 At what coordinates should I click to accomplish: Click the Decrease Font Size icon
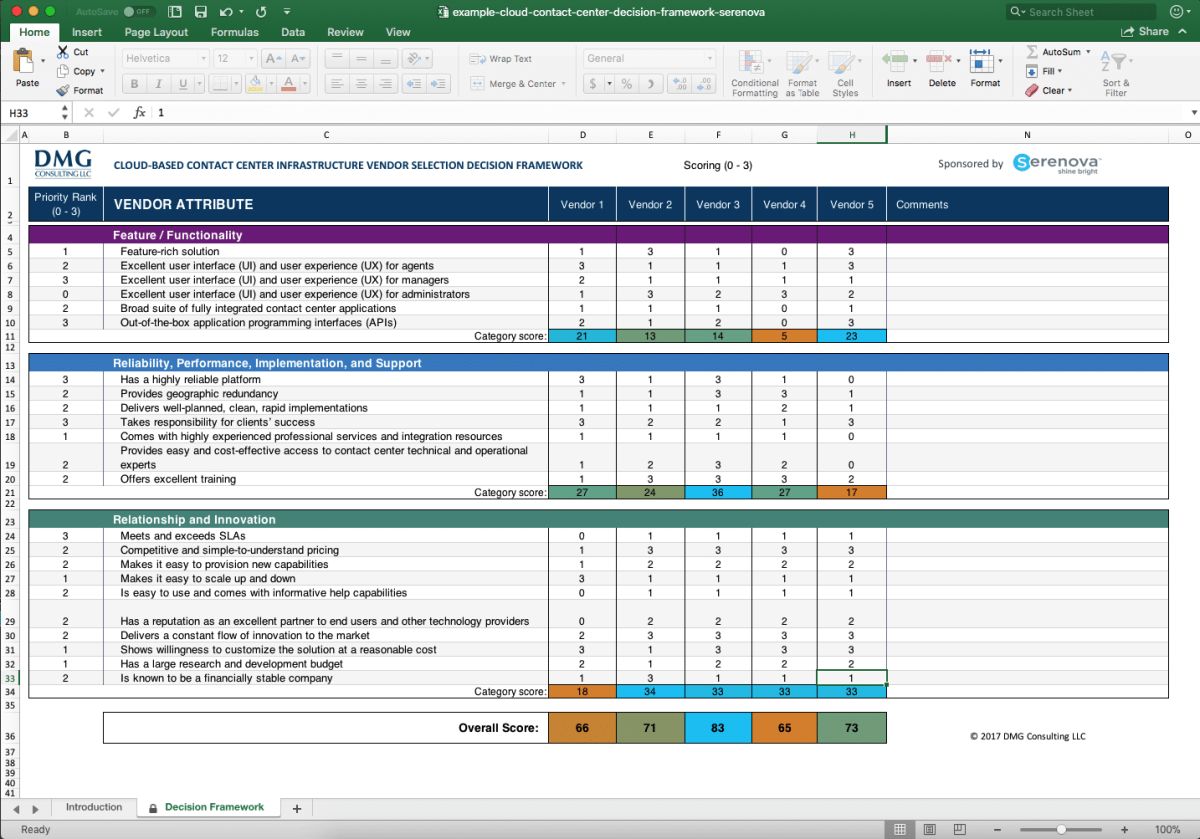pyautogui.click(x=296, y=59)
